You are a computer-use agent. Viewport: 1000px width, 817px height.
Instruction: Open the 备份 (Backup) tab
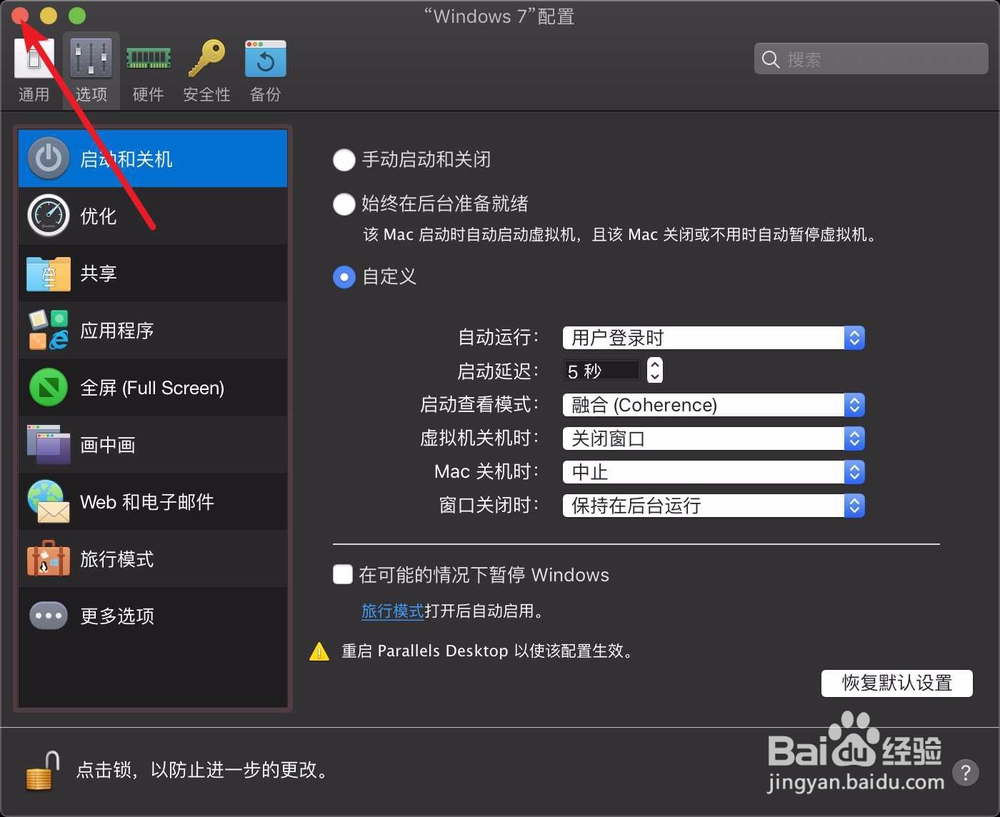[x=265, y=71]
